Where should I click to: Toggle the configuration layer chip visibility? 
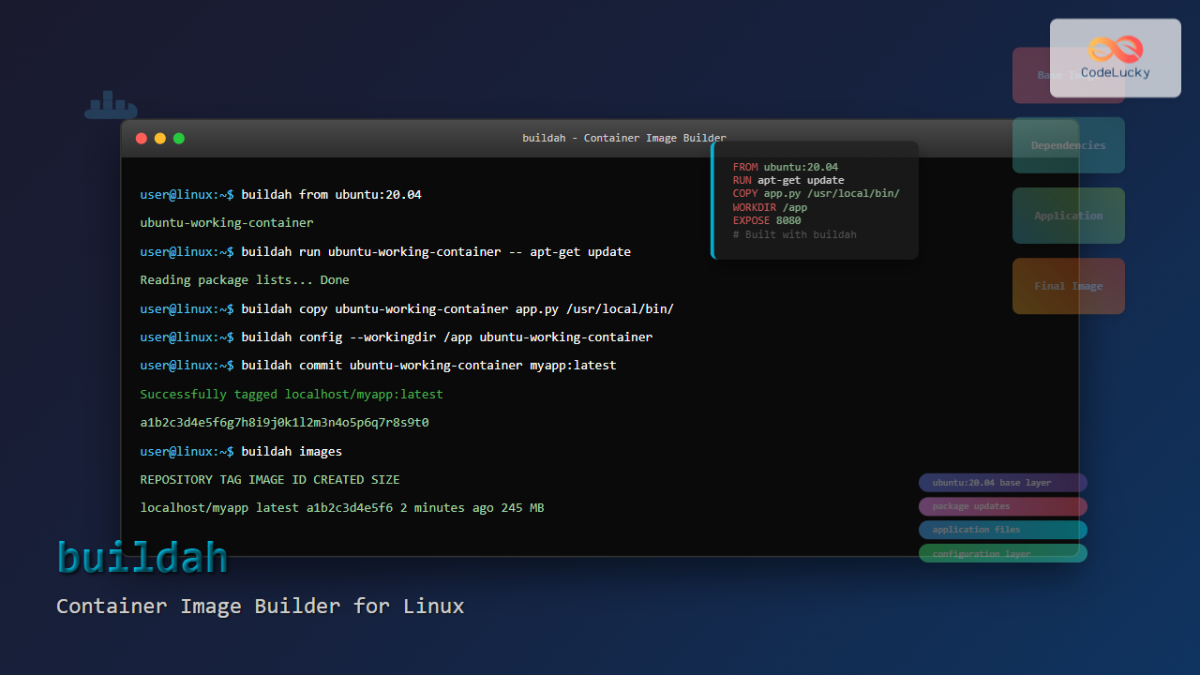pos(1002,553)
